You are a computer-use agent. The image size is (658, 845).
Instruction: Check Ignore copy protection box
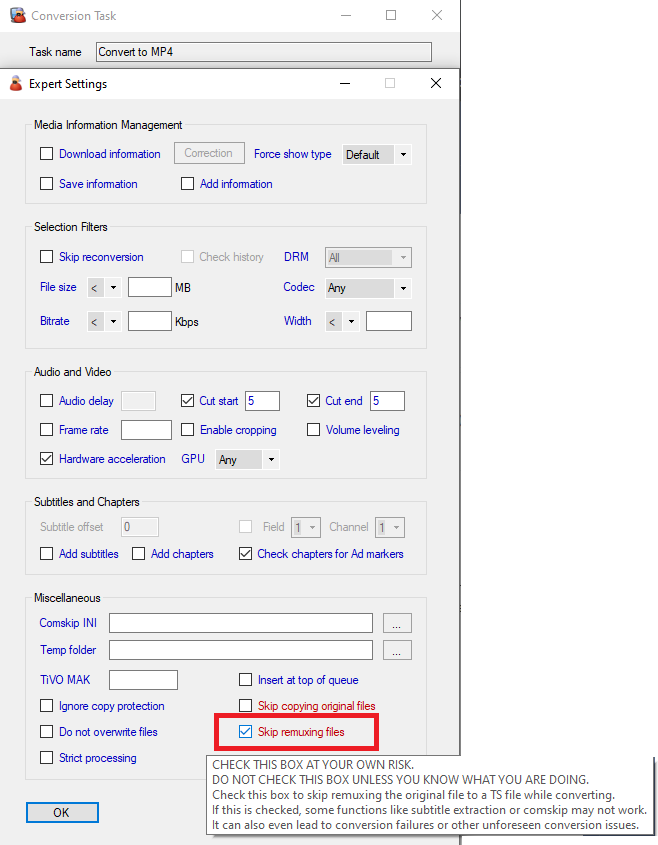click(x=46, y=706)
